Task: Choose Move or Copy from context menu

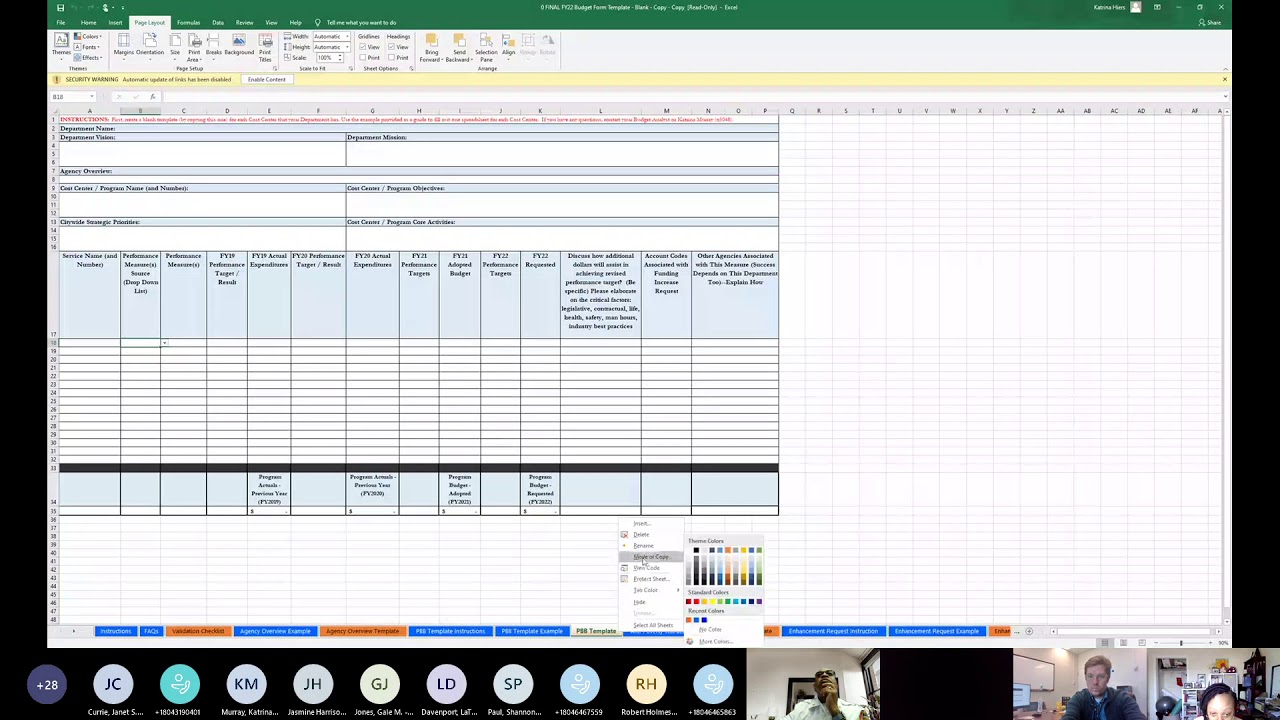Action: pos(650,557)
